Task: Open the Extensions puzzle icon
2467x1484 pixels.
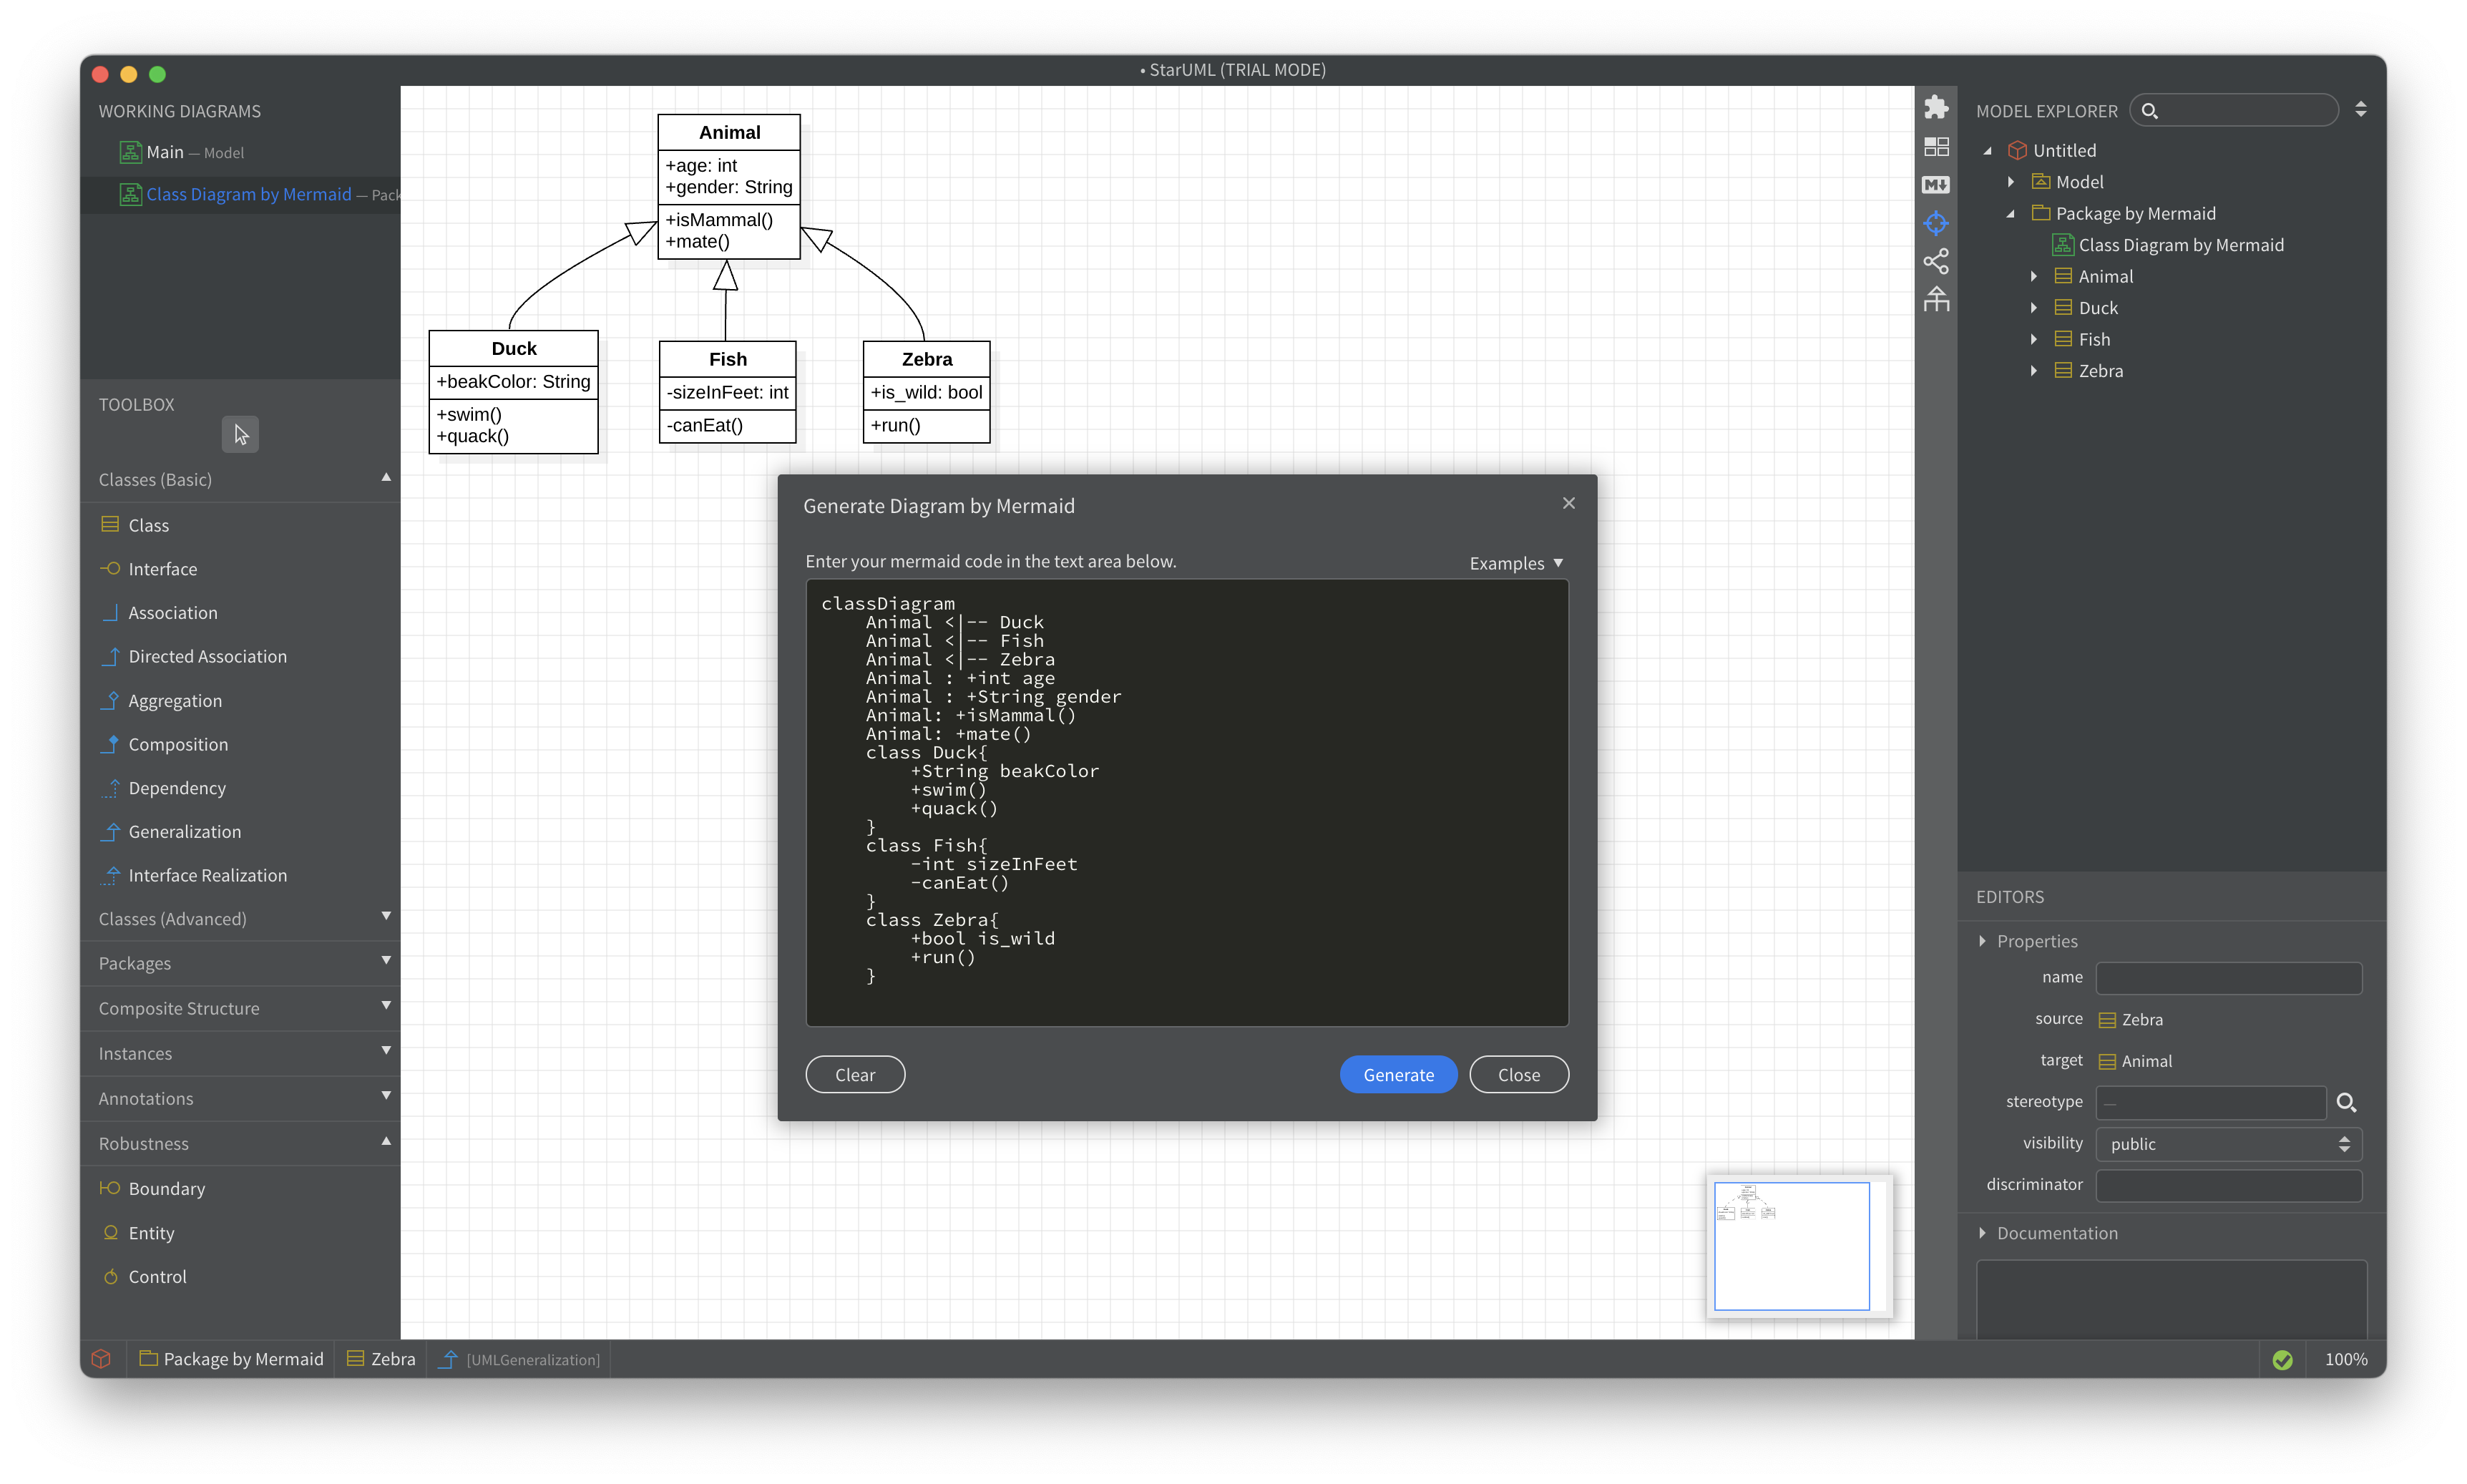Action: click(1936, 108)
